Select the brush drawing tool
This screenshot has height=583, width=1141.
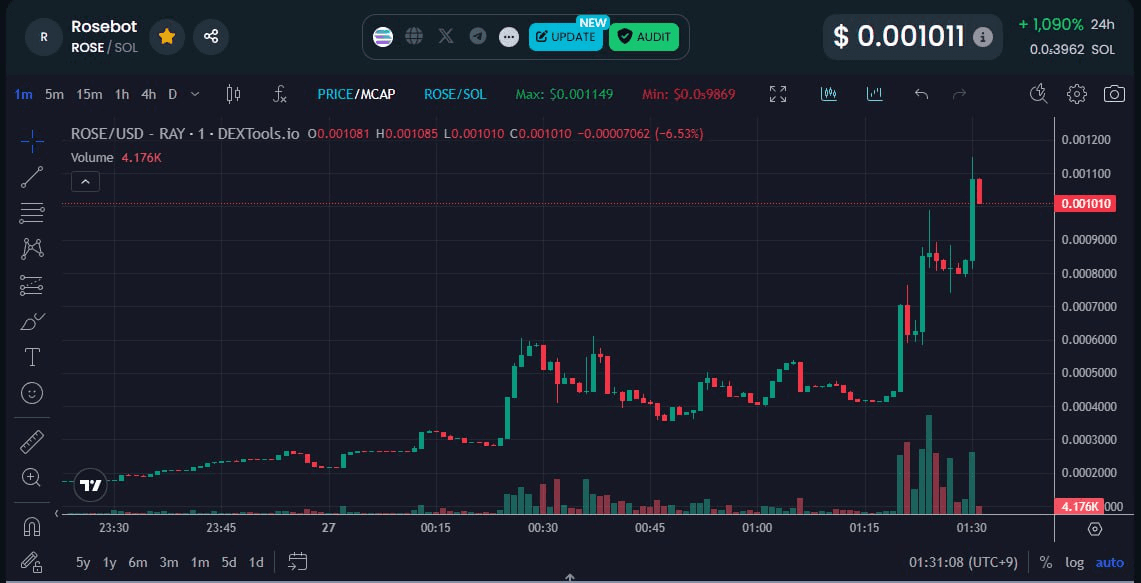32,321
